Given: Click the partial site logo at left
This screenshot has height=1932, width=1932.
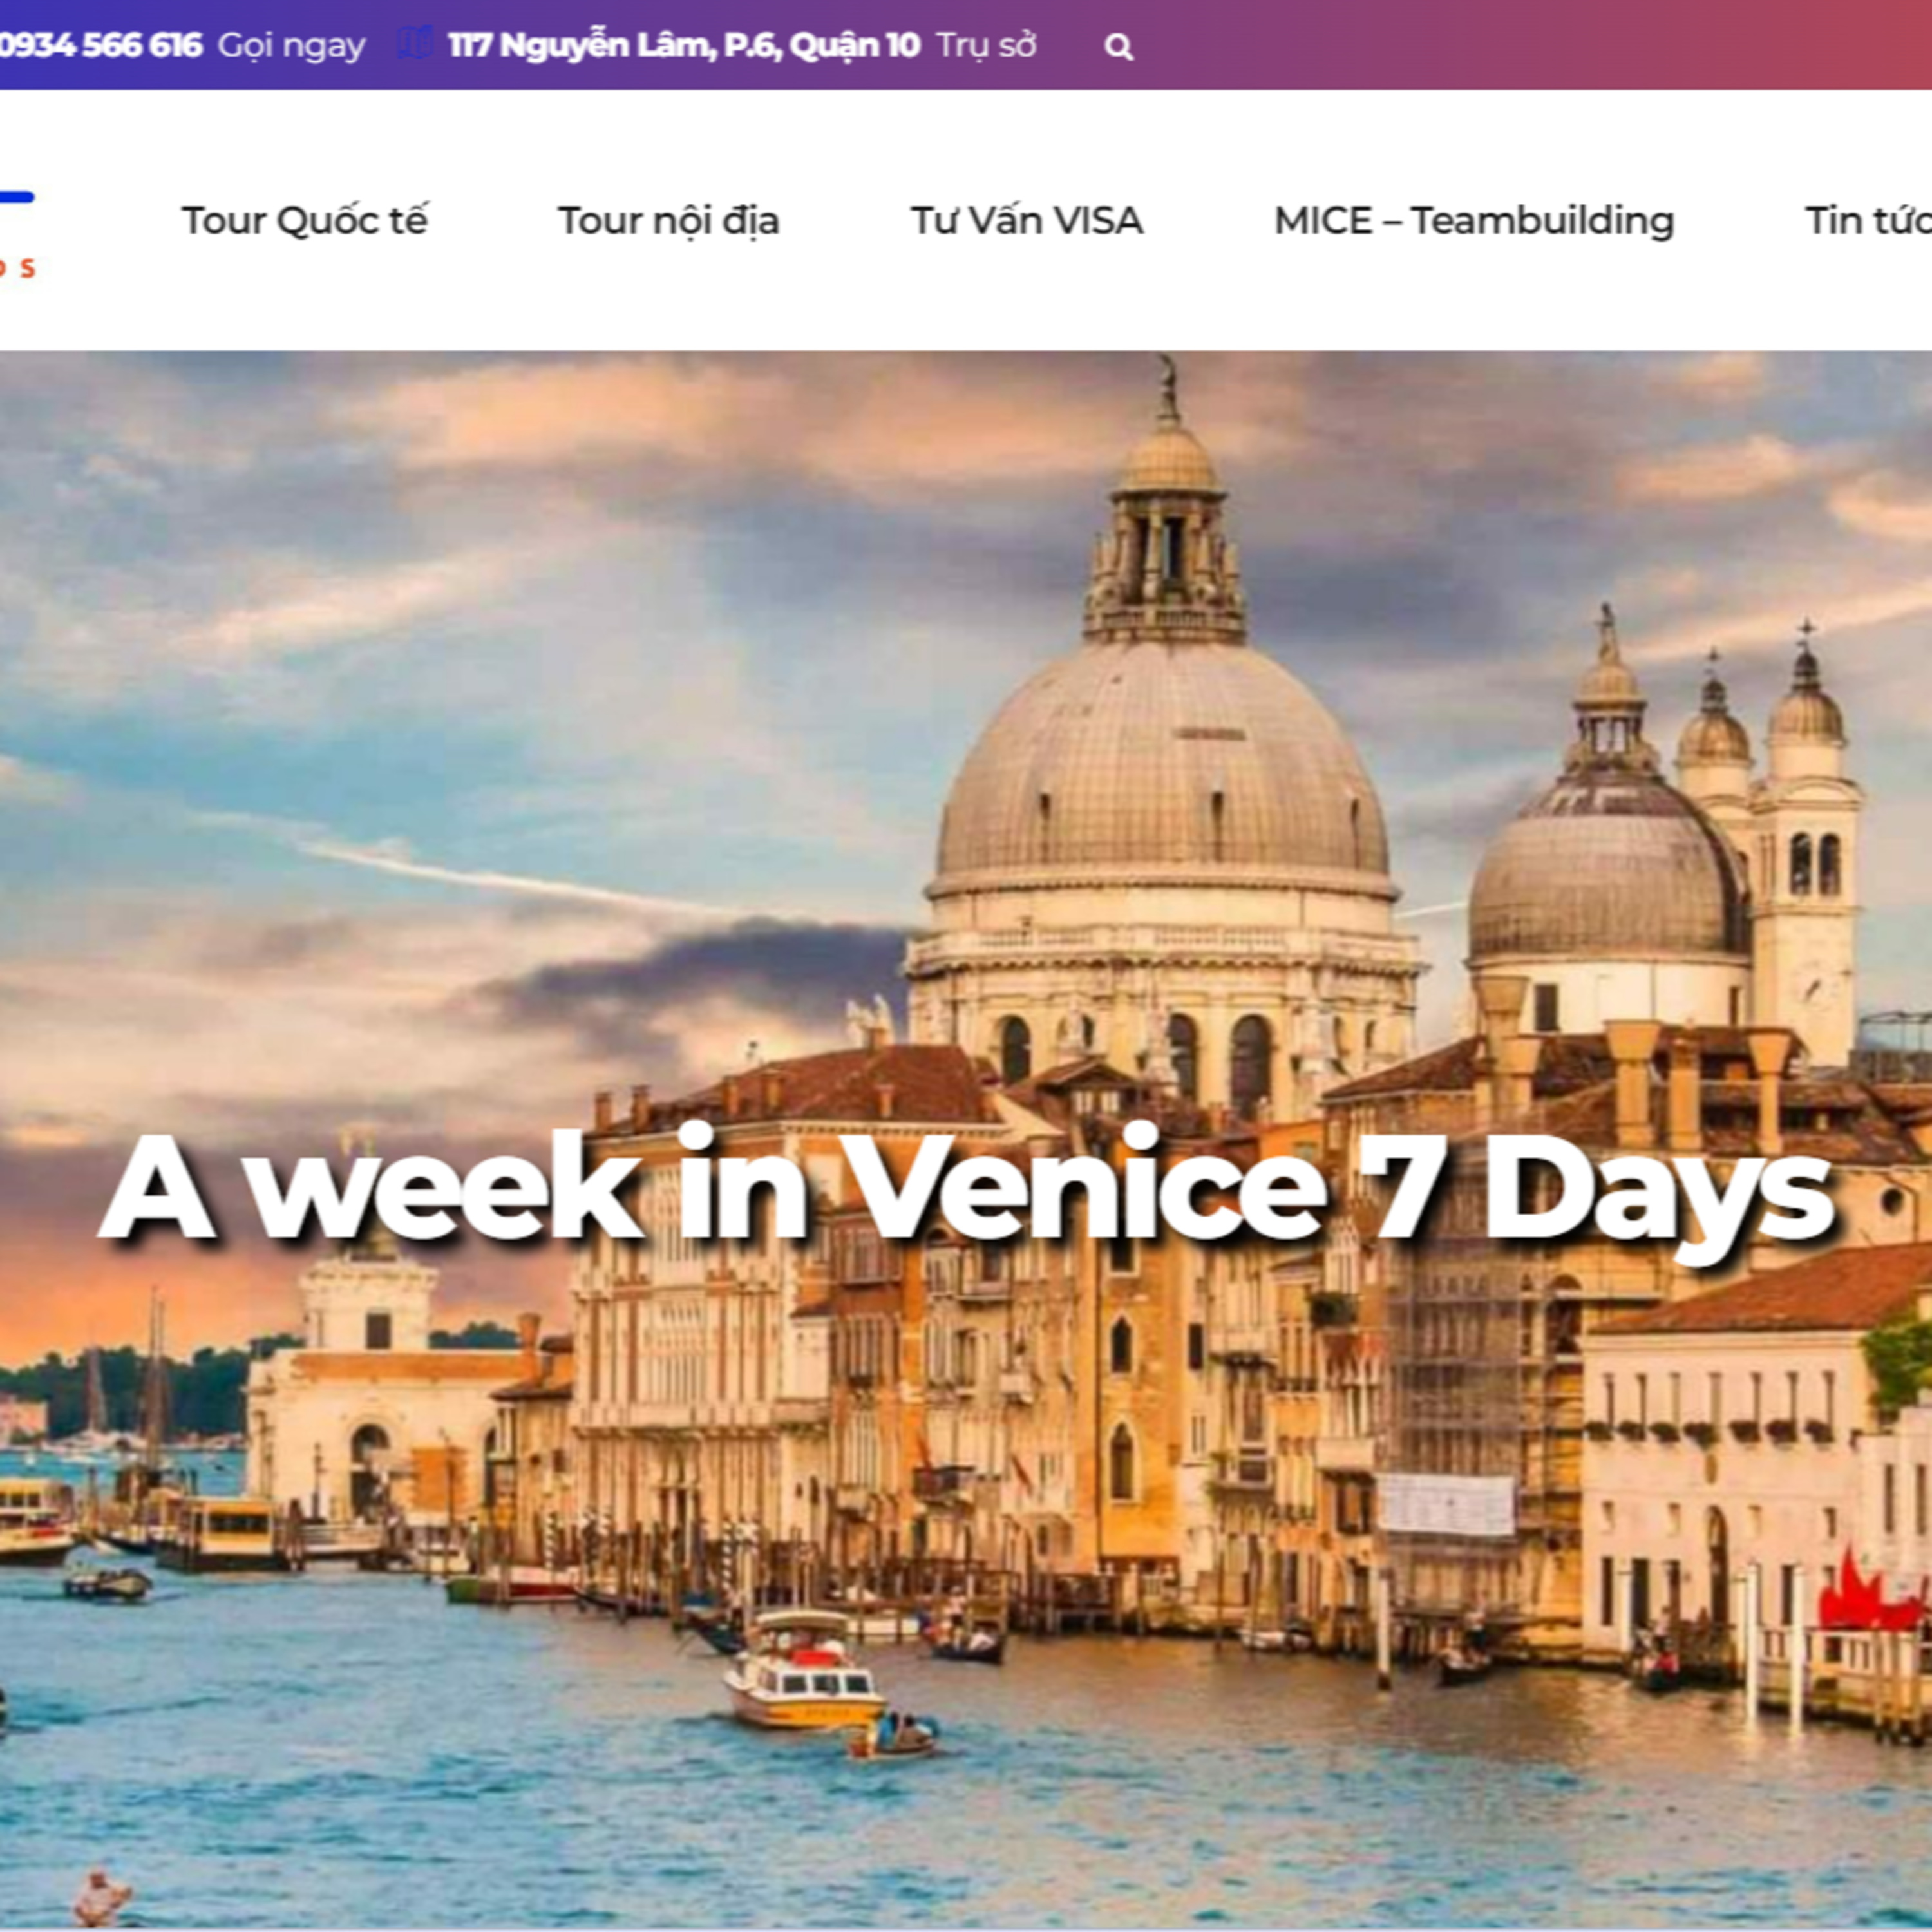Looking at the screenshot, I should [x=17, y=232].
